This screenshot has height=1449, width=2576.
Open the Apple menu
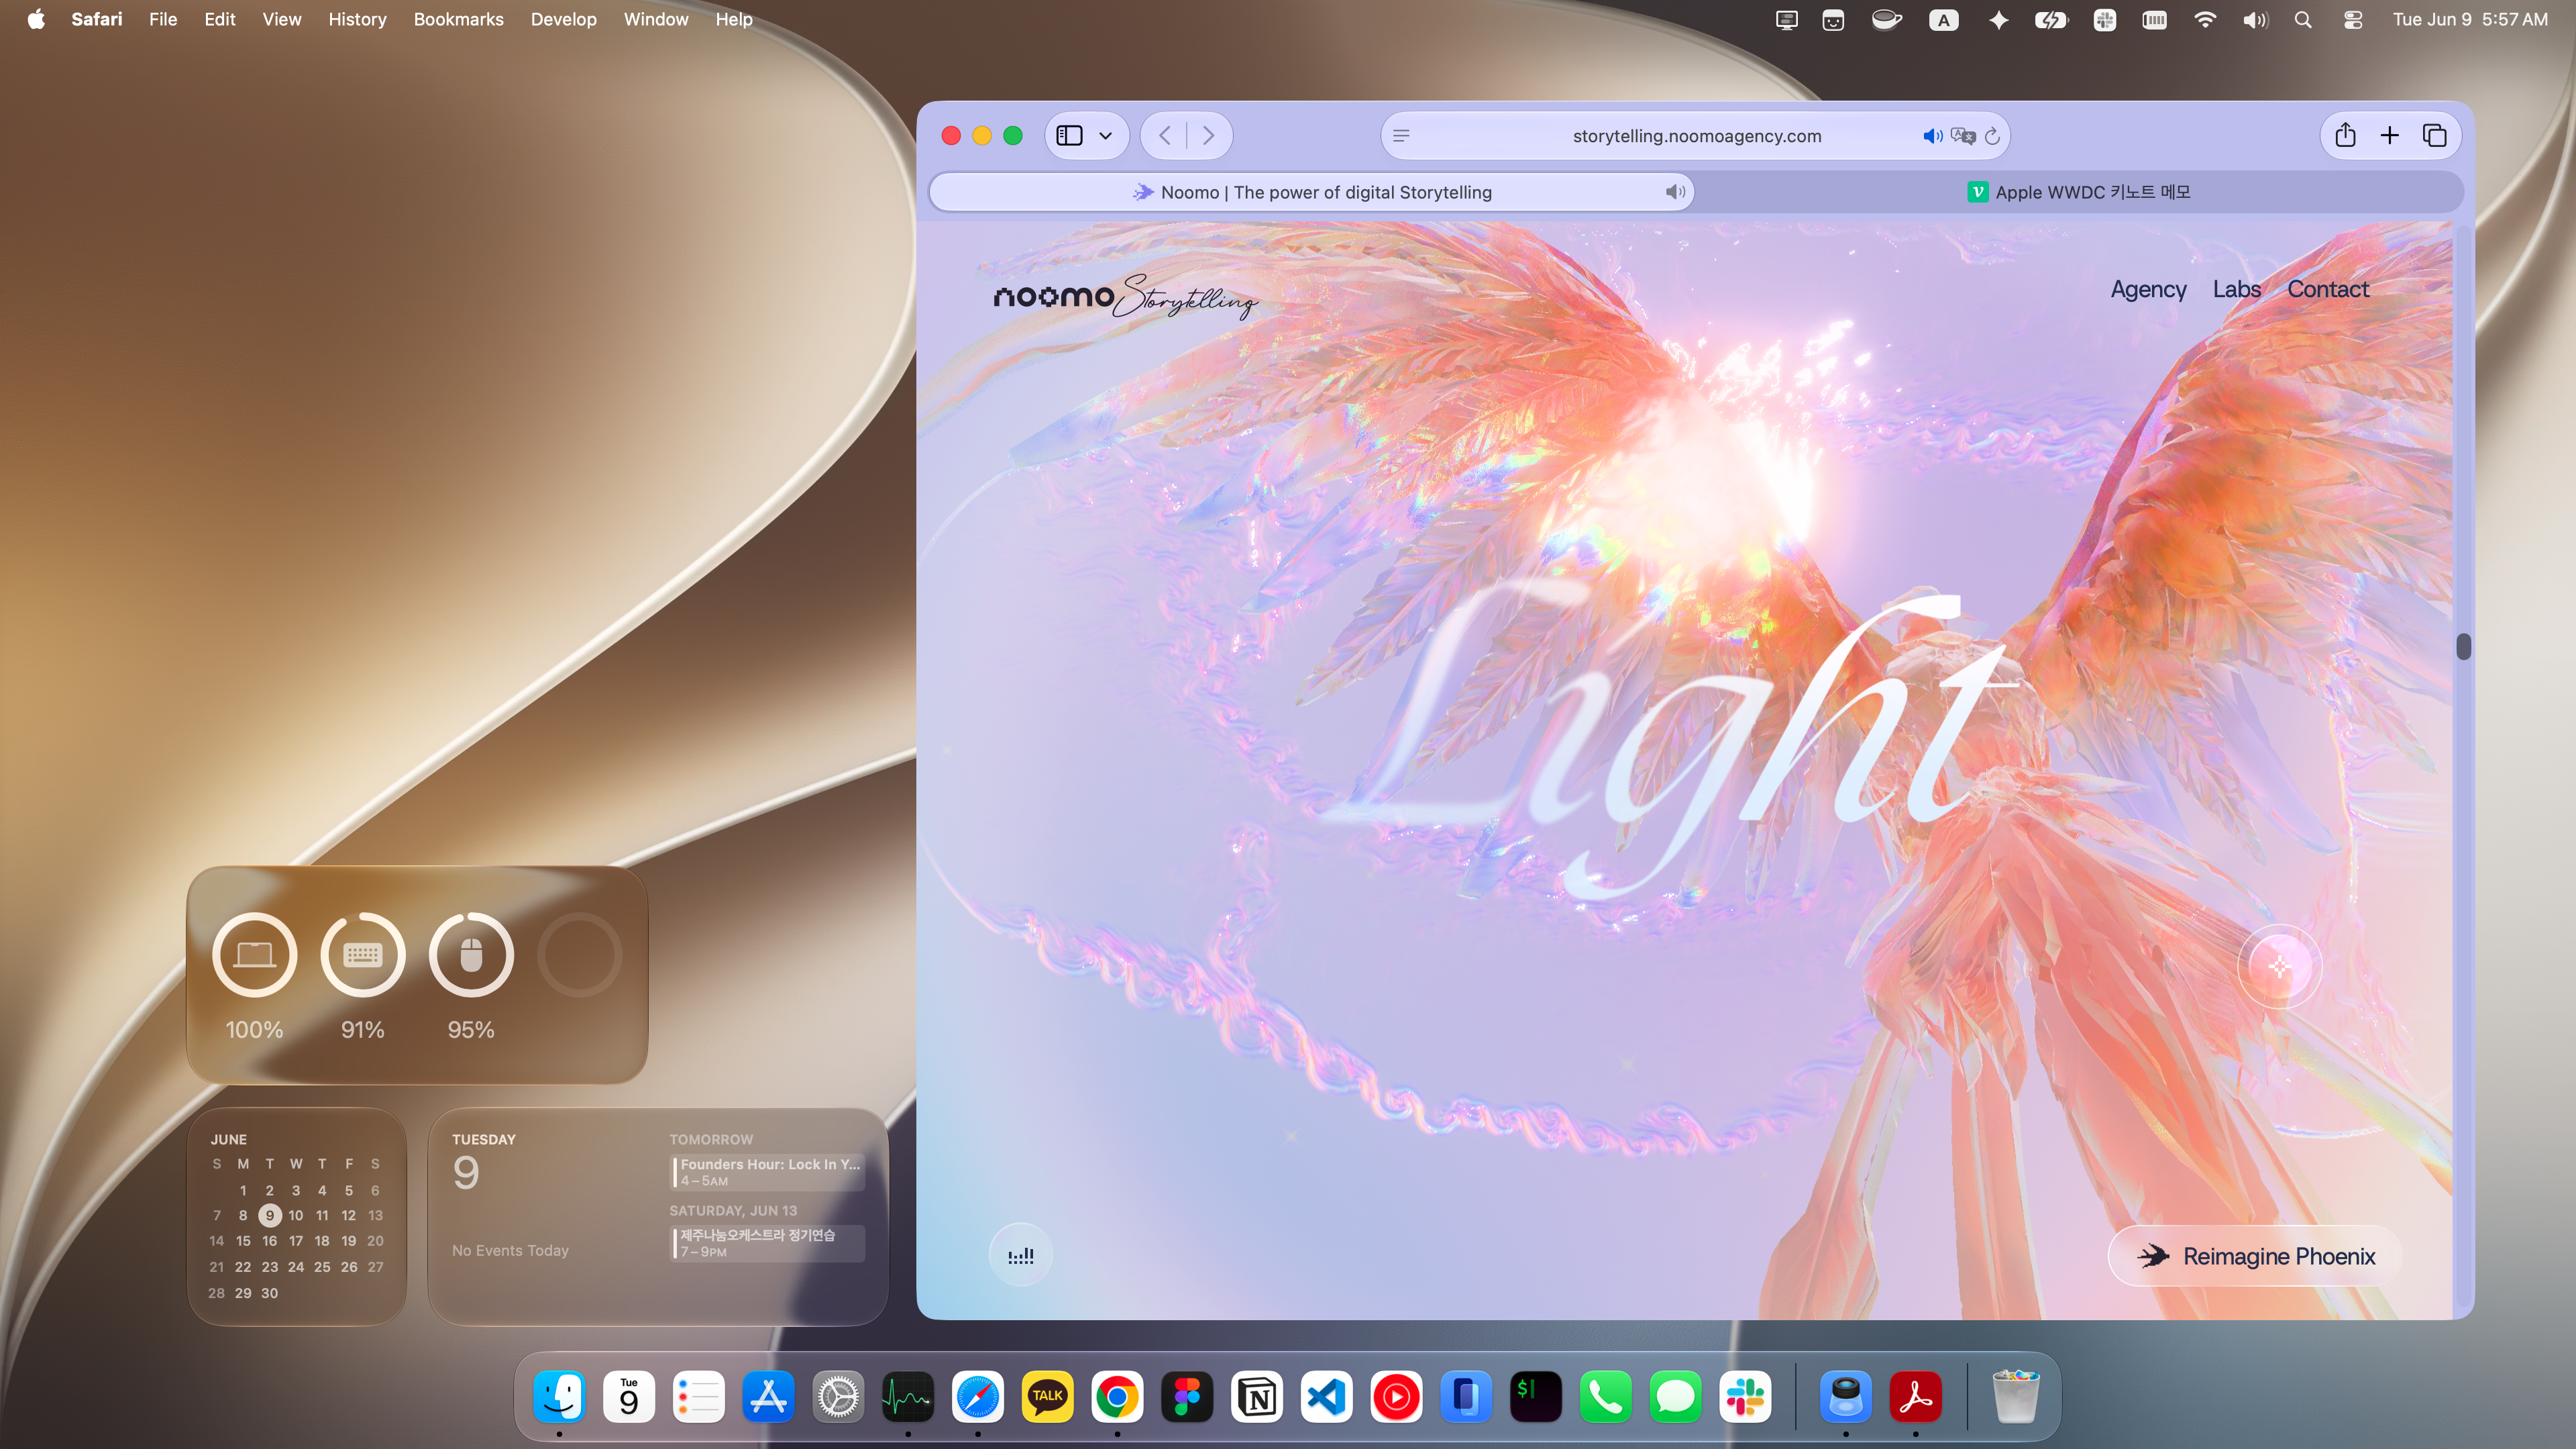click(x=36, y=19)
